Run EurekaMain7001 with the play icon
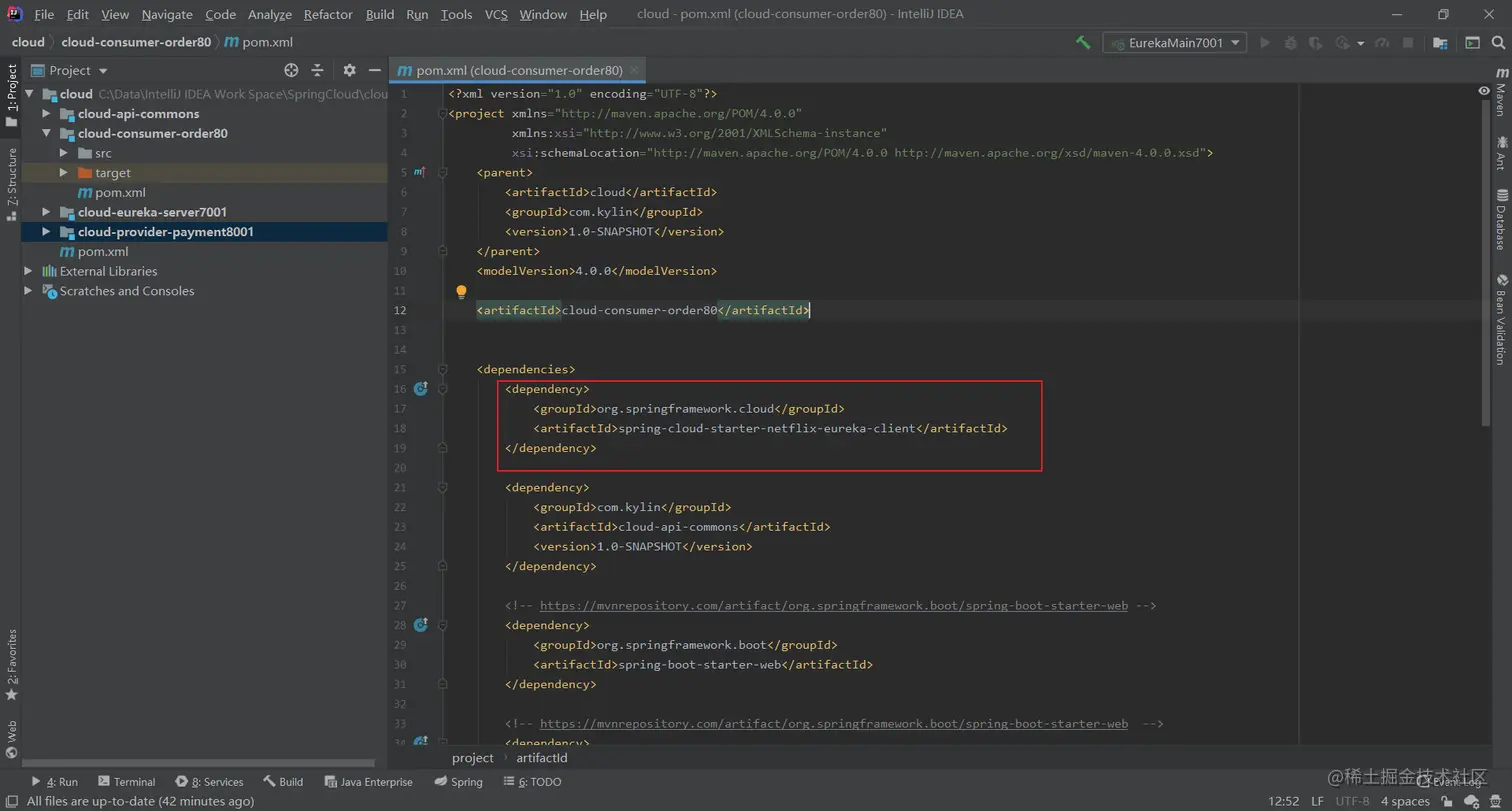The height and width of the screenshot is (811, 1512). 1265,43
